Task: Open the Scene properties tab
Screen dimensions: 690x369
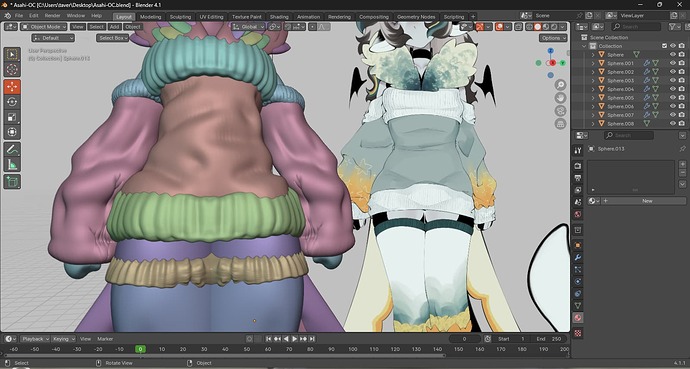Action: pyautogui.click(x=578, y=202)
